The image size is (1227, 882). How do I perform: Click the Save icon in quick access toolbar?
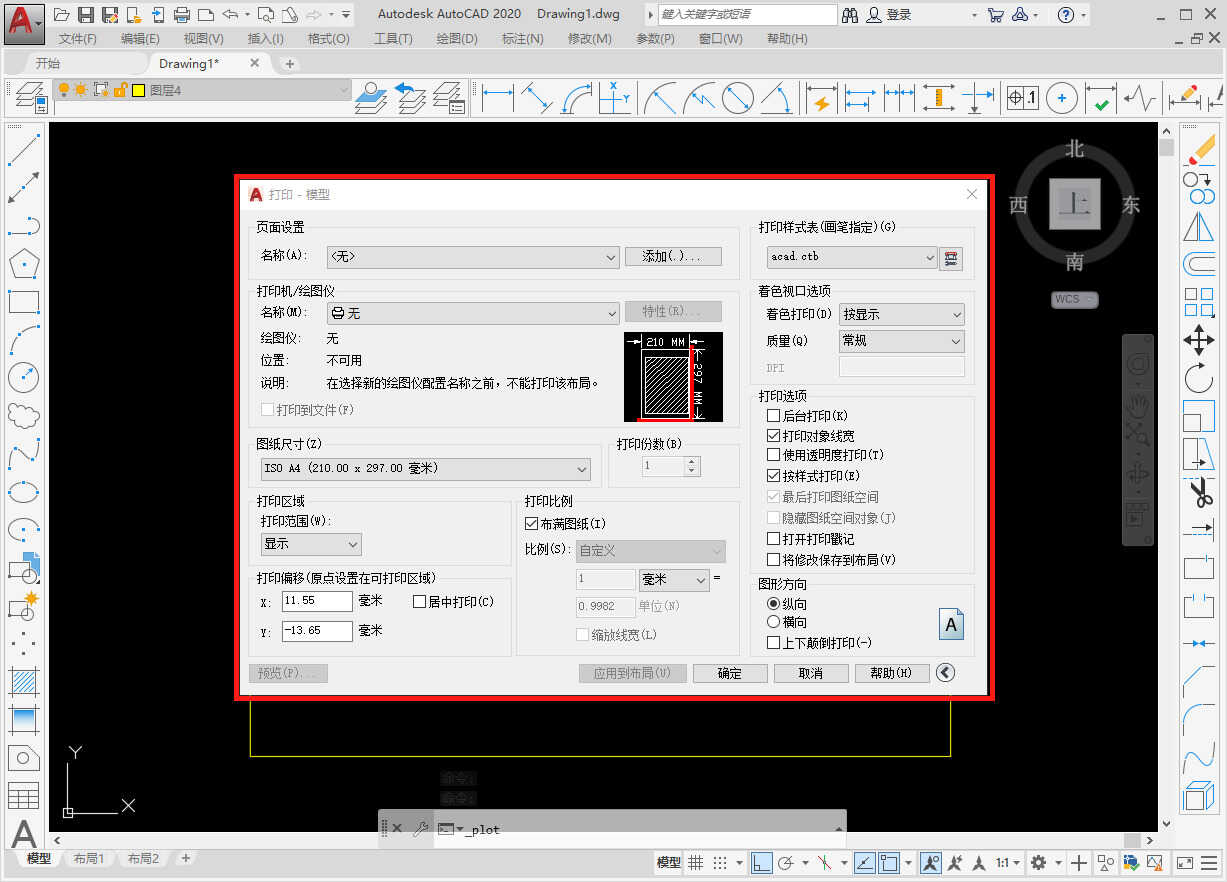[x=85, y=14]
